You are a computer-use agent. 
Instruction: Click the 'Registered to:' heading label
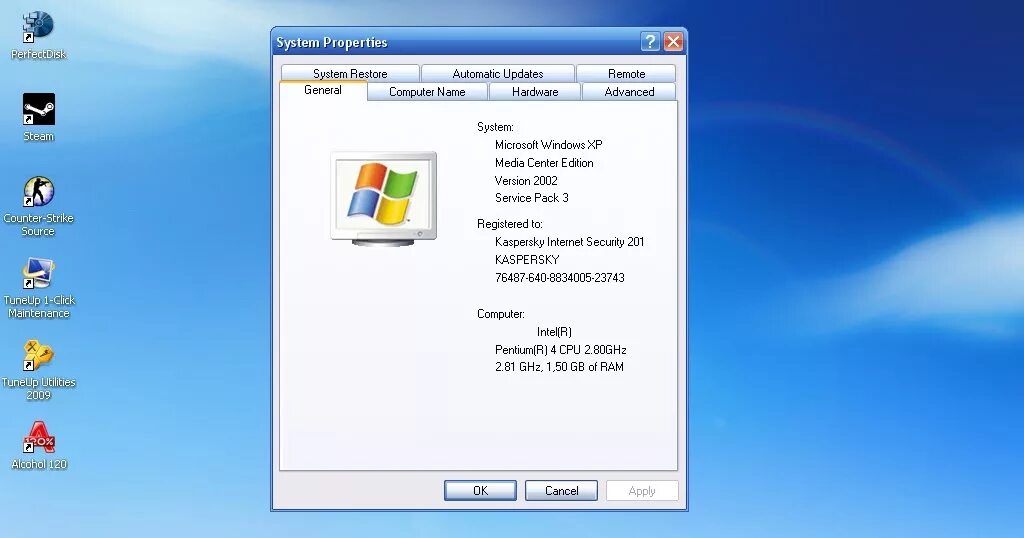[x=509, y=224]
